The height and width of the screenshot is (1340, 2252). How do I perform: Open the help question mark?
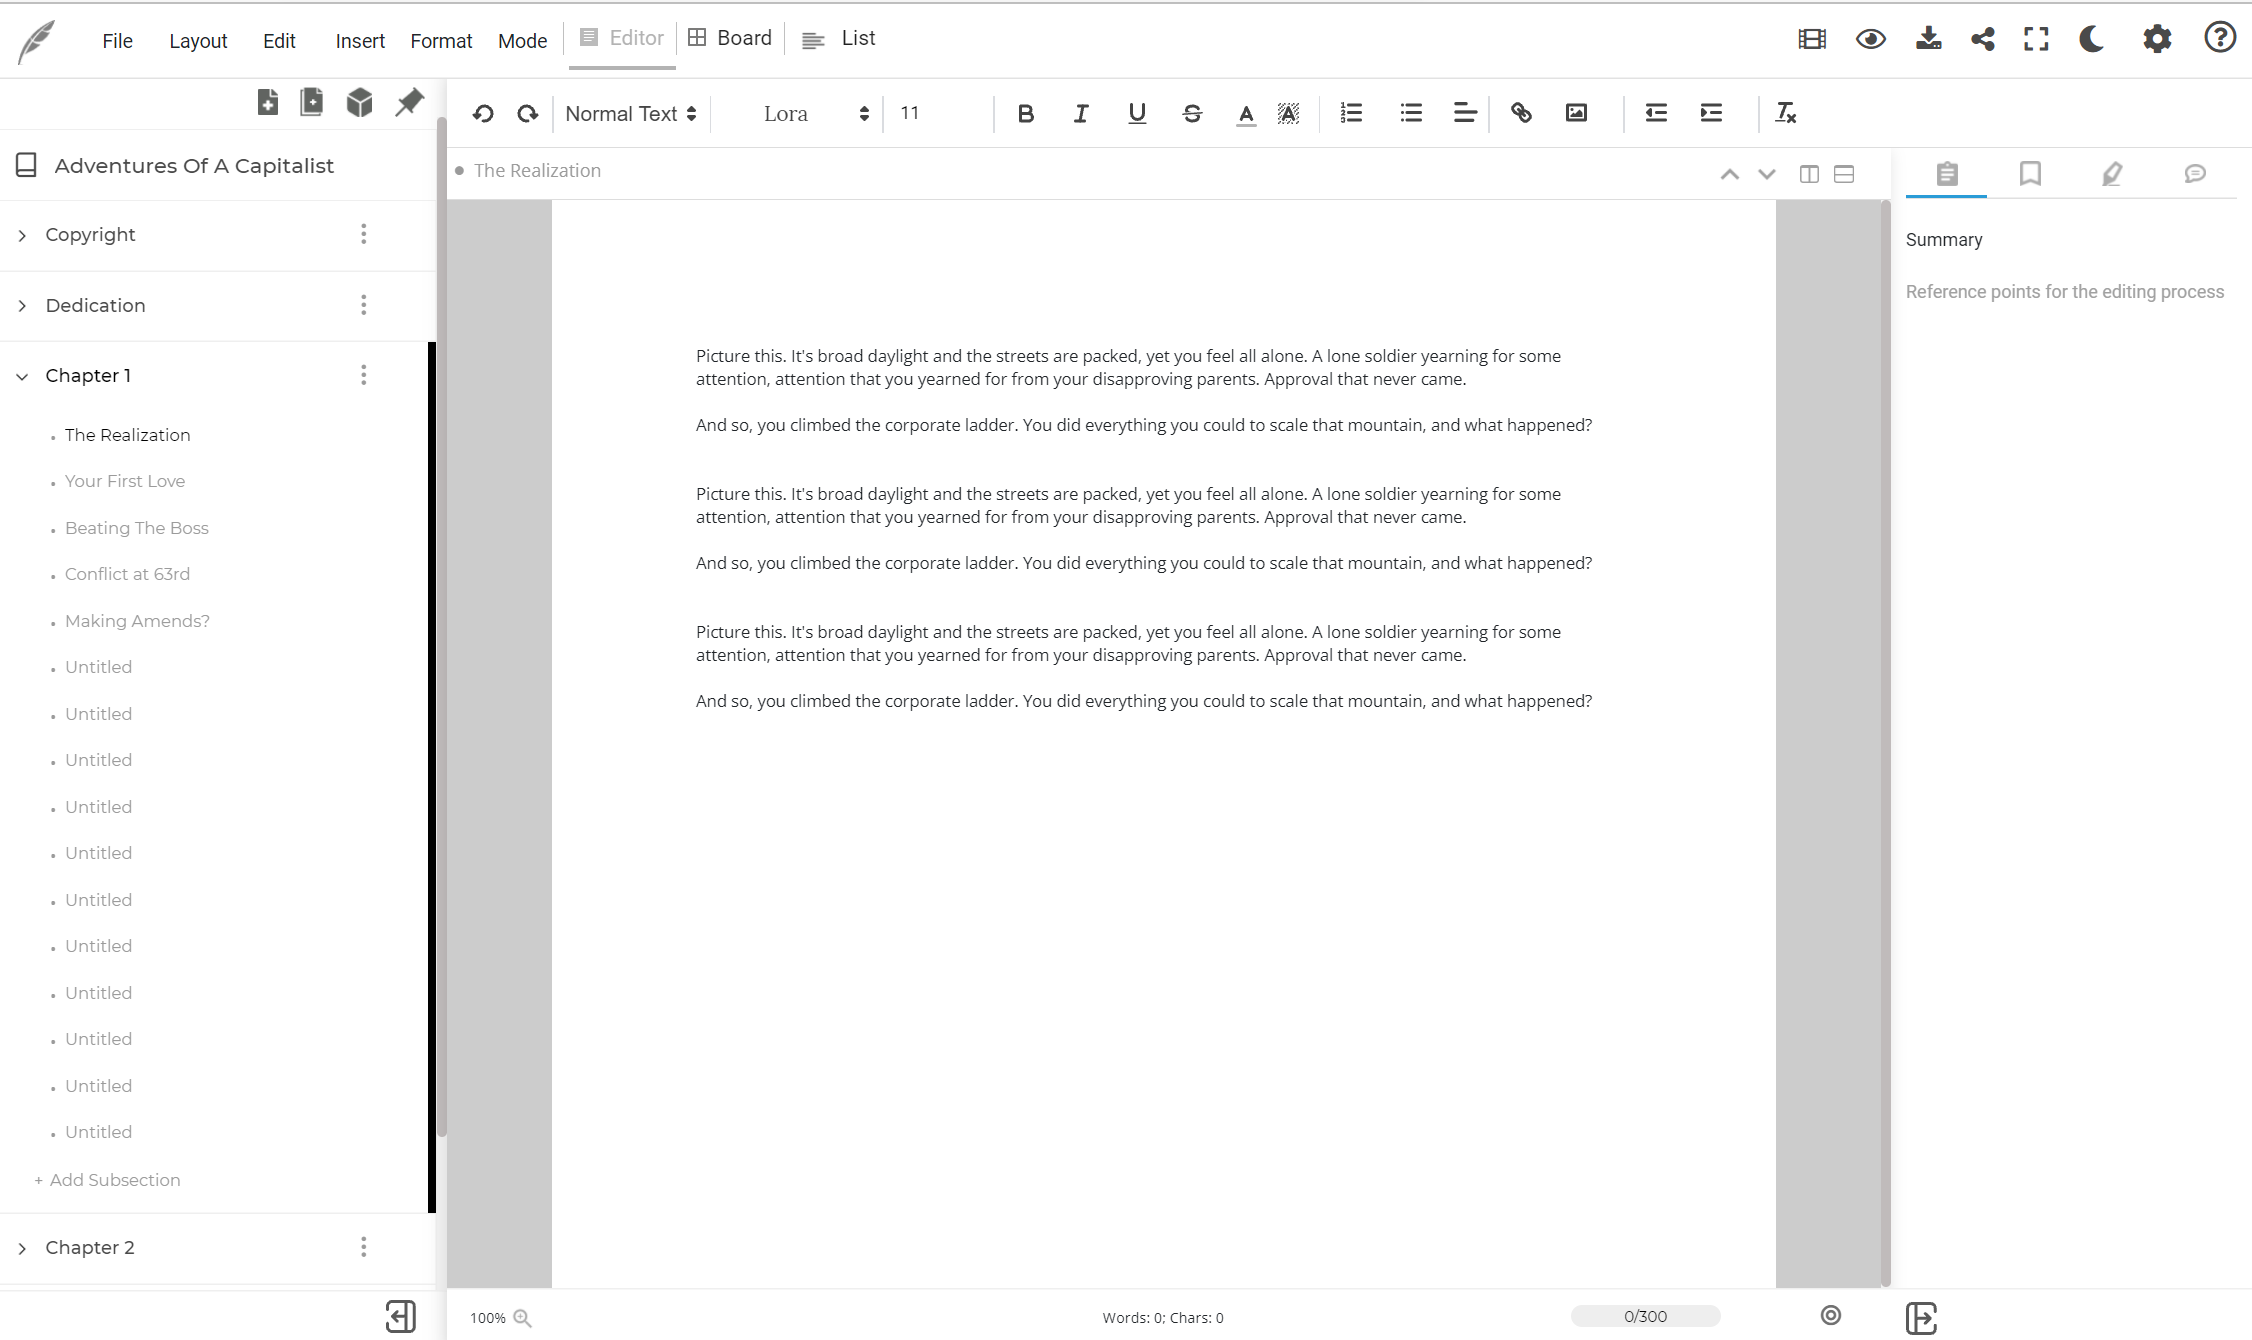tap(2220, 38)
